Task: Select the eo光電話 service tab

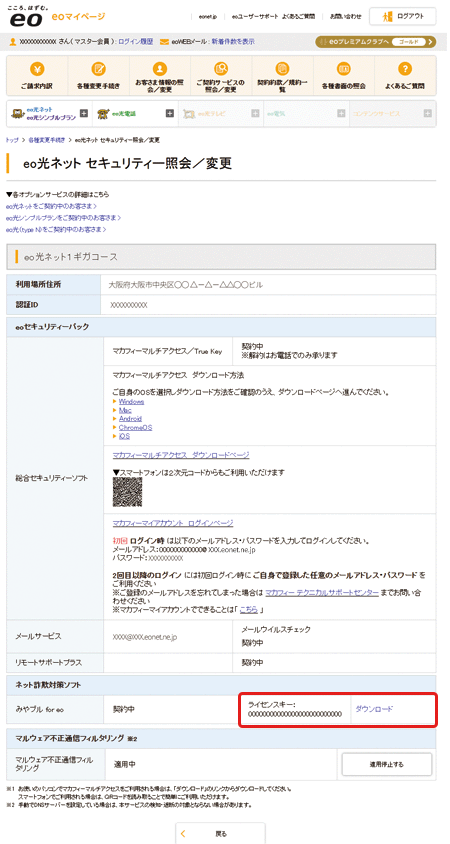Action: click(x=135, y=113)
